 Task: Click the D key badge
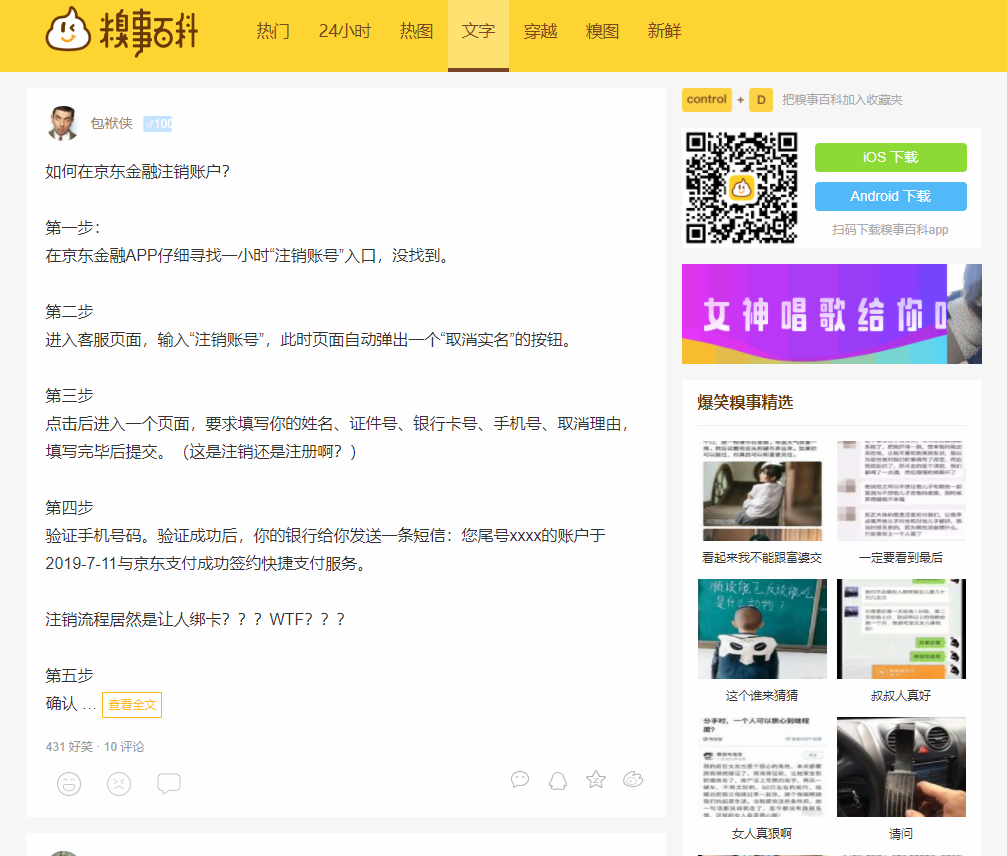tap(761, 100)
